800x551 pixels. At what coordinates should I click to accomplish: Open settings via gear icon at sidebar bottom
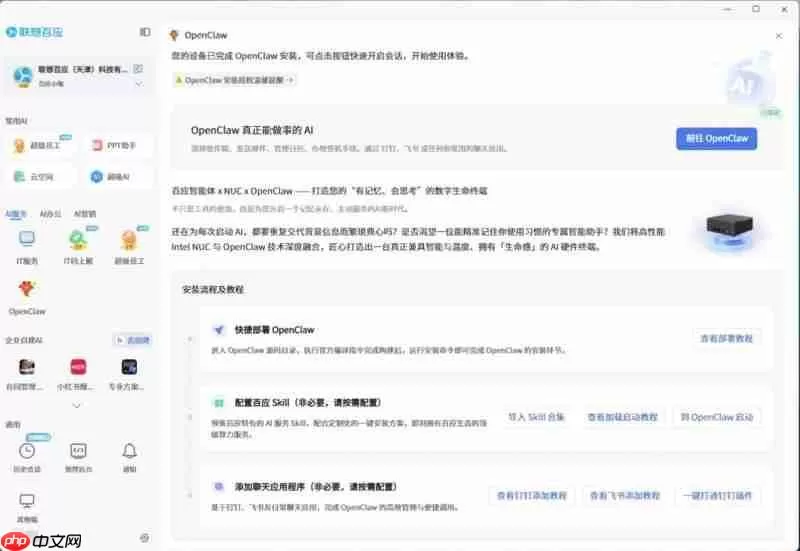point(145,538)
